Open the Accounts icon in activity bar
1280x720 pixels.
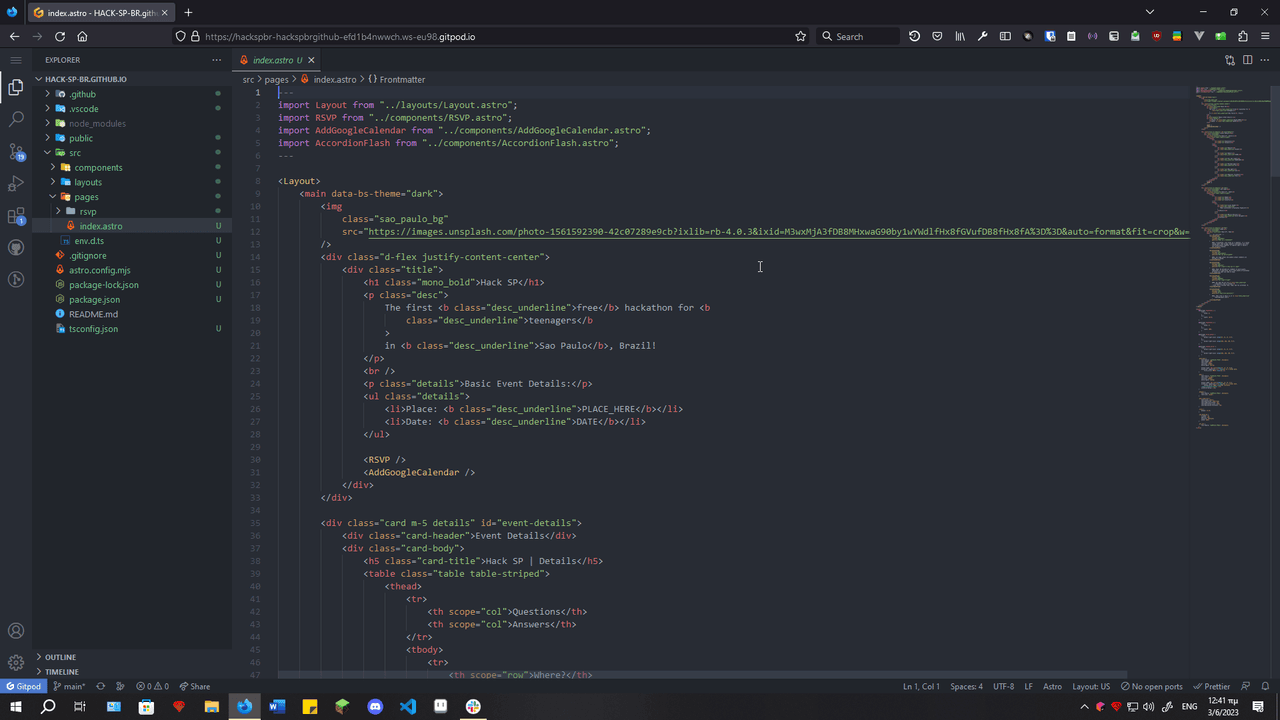[x=16, y=631]
